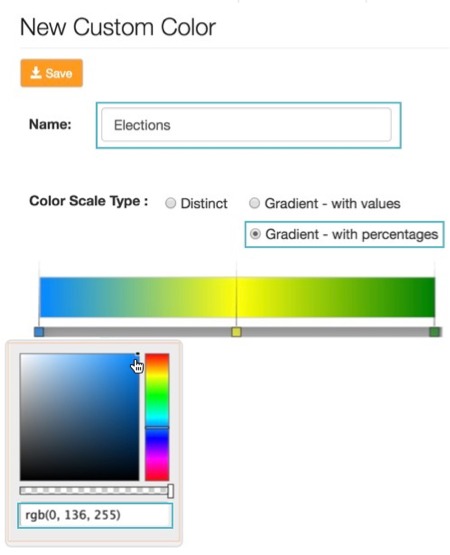
Task: Select the yellow middle color stop
Action: tap(236, 332)
